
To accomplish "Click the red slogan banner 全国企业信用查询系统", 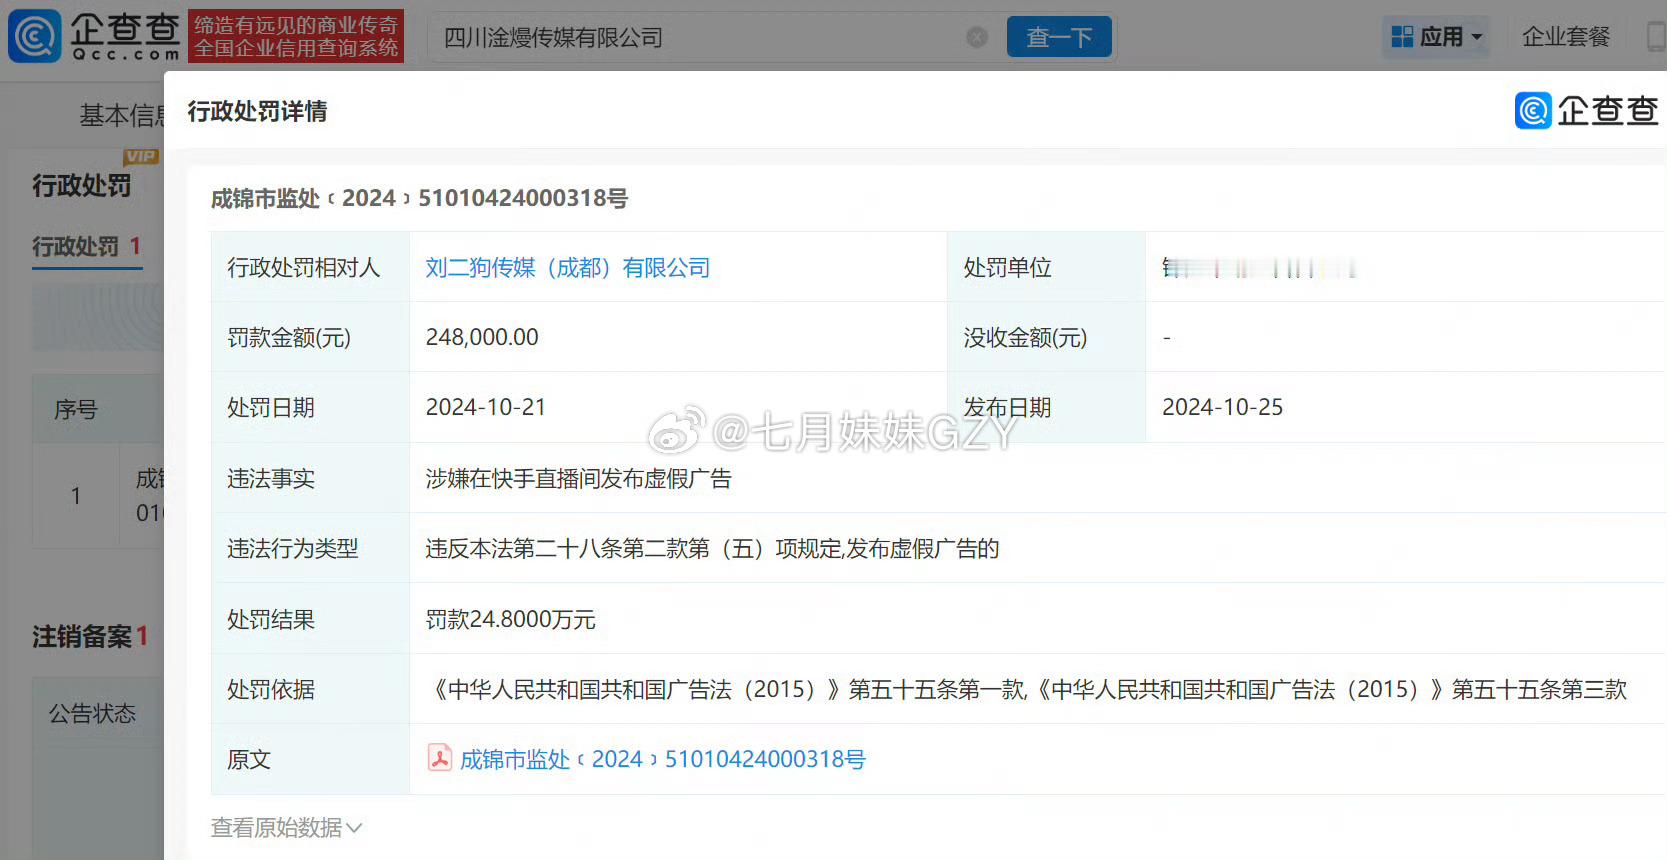I will (296, 36).
